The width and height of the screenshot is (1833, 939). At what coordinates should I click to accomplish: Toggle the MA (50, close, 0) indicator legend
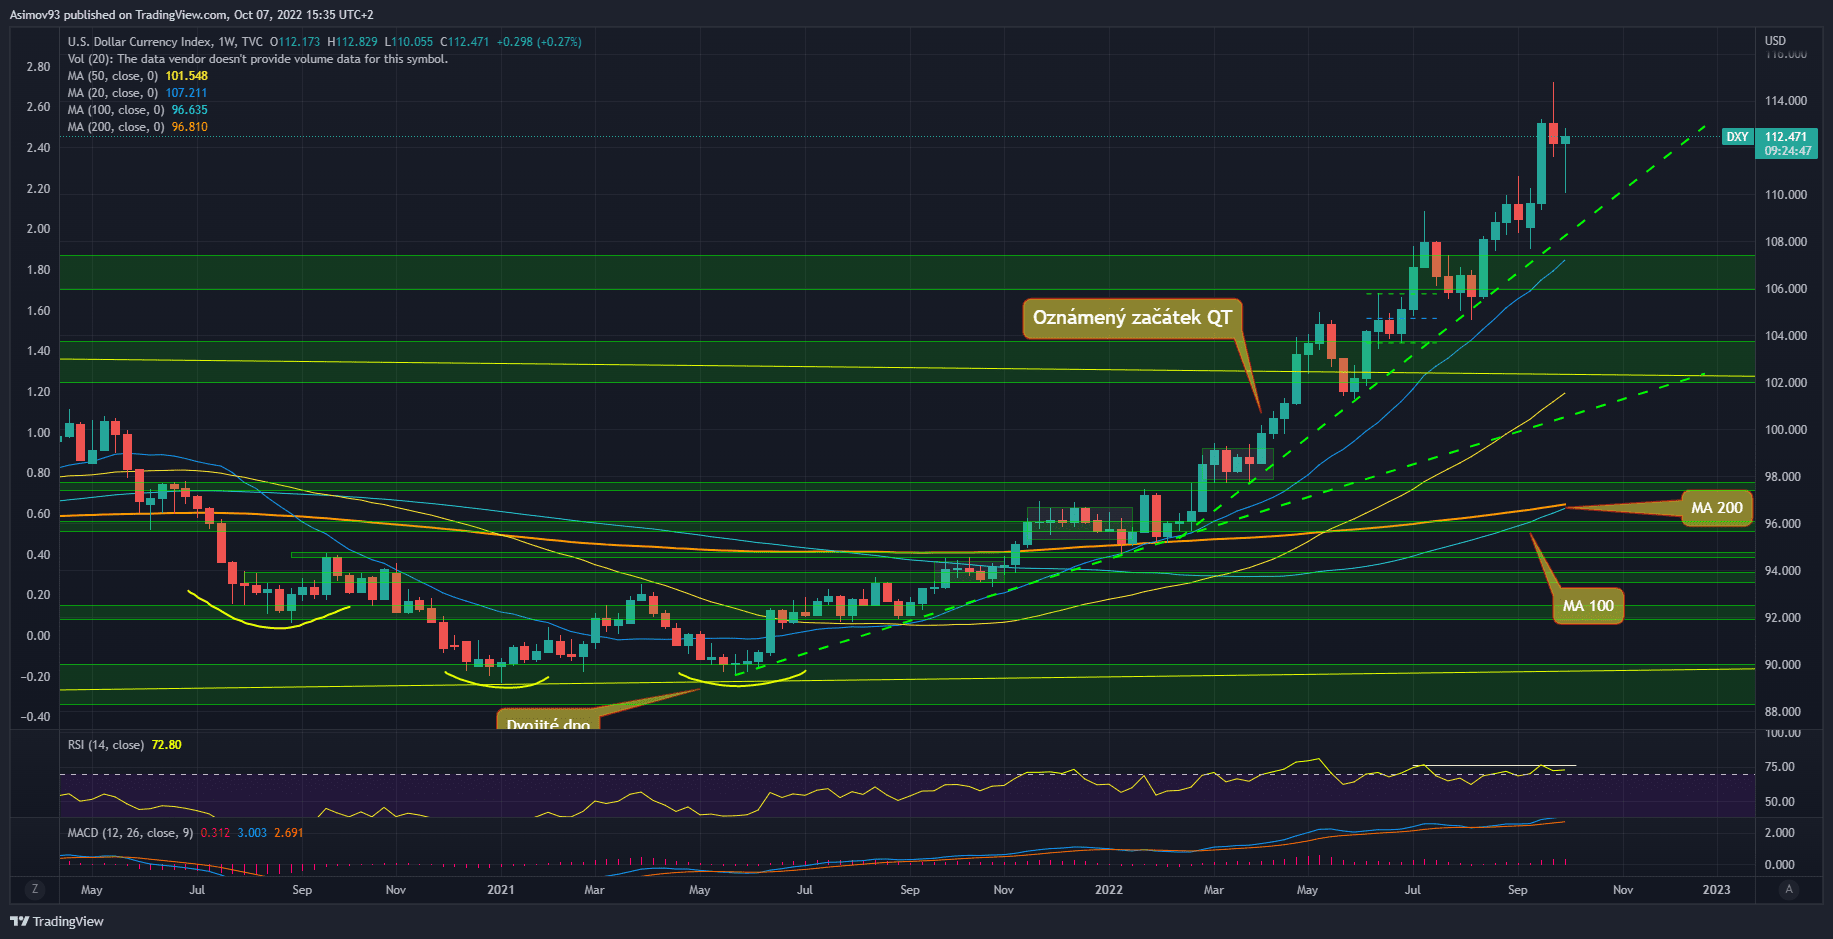point(112,76)
